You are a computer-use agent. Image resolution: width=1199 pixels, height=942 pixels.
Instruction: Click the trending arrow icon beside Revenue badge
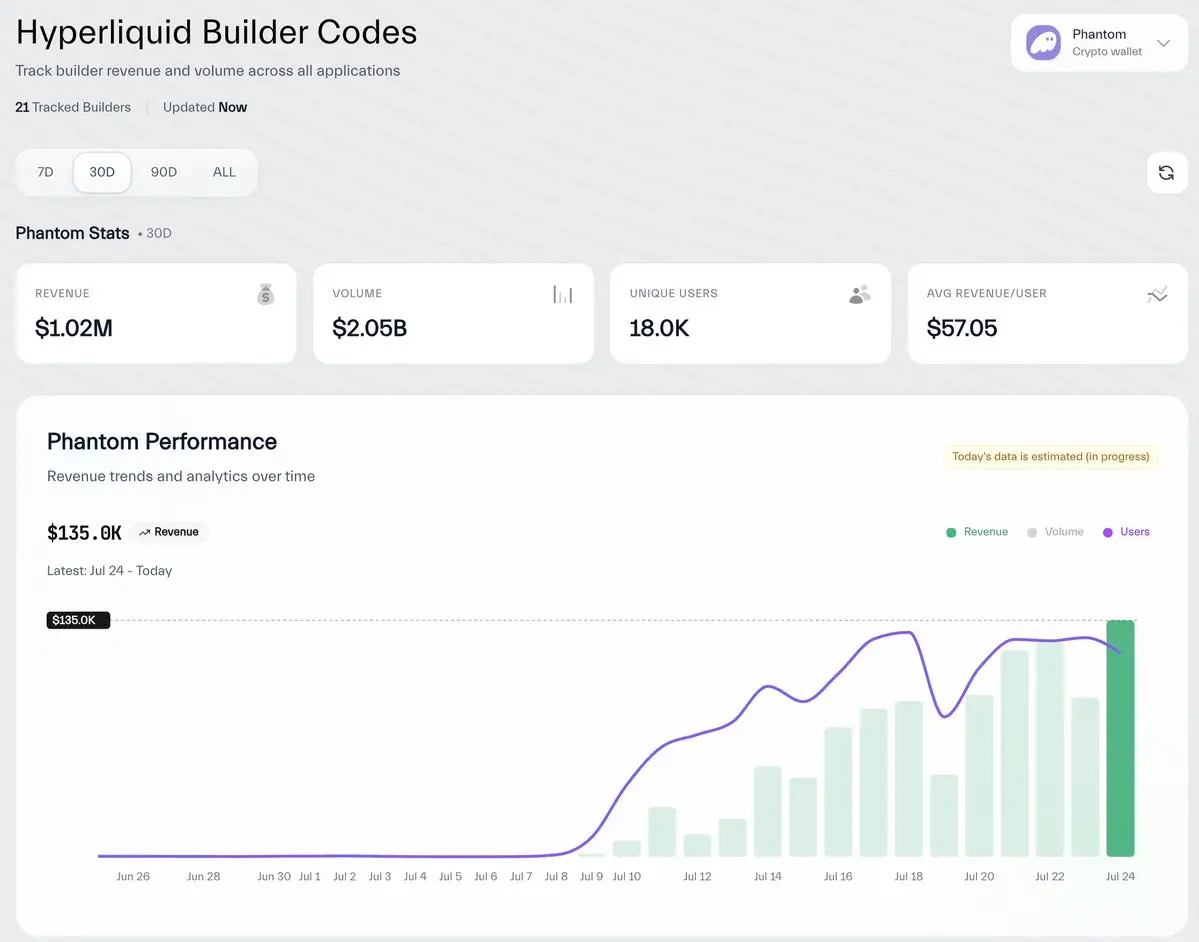[x=145, y=532]
